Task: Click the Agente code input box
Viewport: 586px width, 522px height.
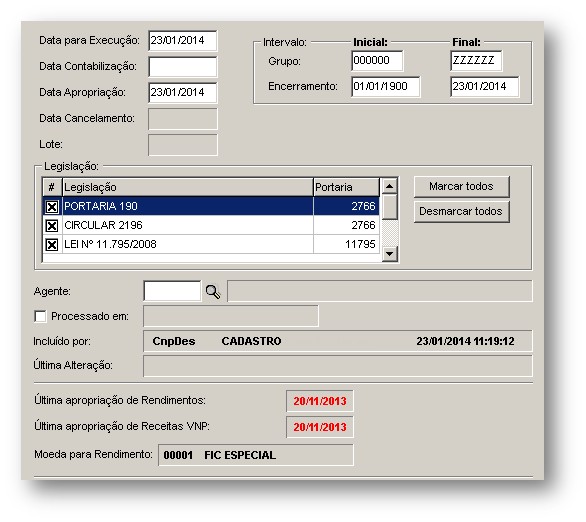Action: (x=172, y=291)
